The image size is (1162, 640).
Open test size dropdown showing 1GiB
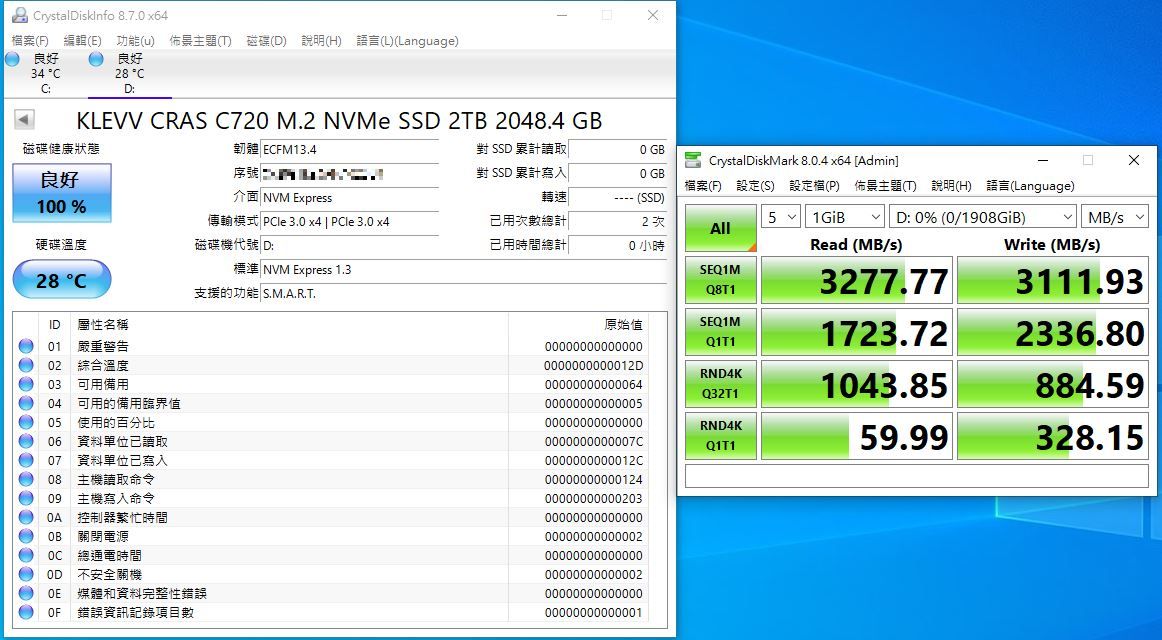(845, 217)
